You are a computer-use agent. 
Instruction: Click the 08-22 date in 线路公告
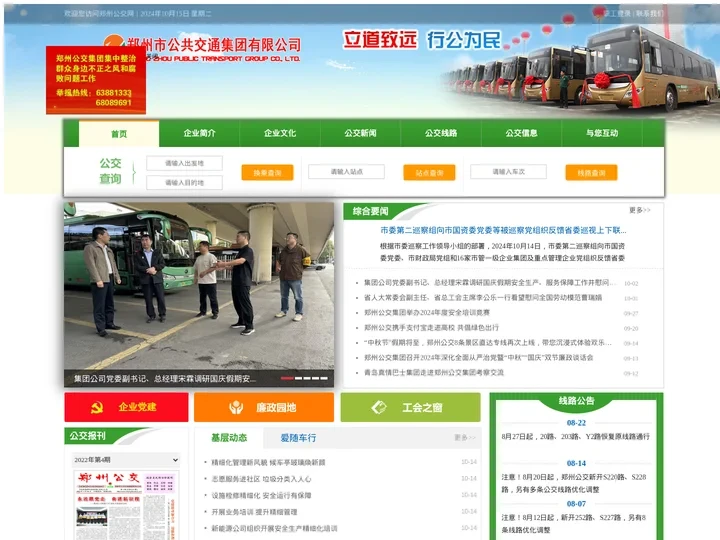(x=576, y=423)
